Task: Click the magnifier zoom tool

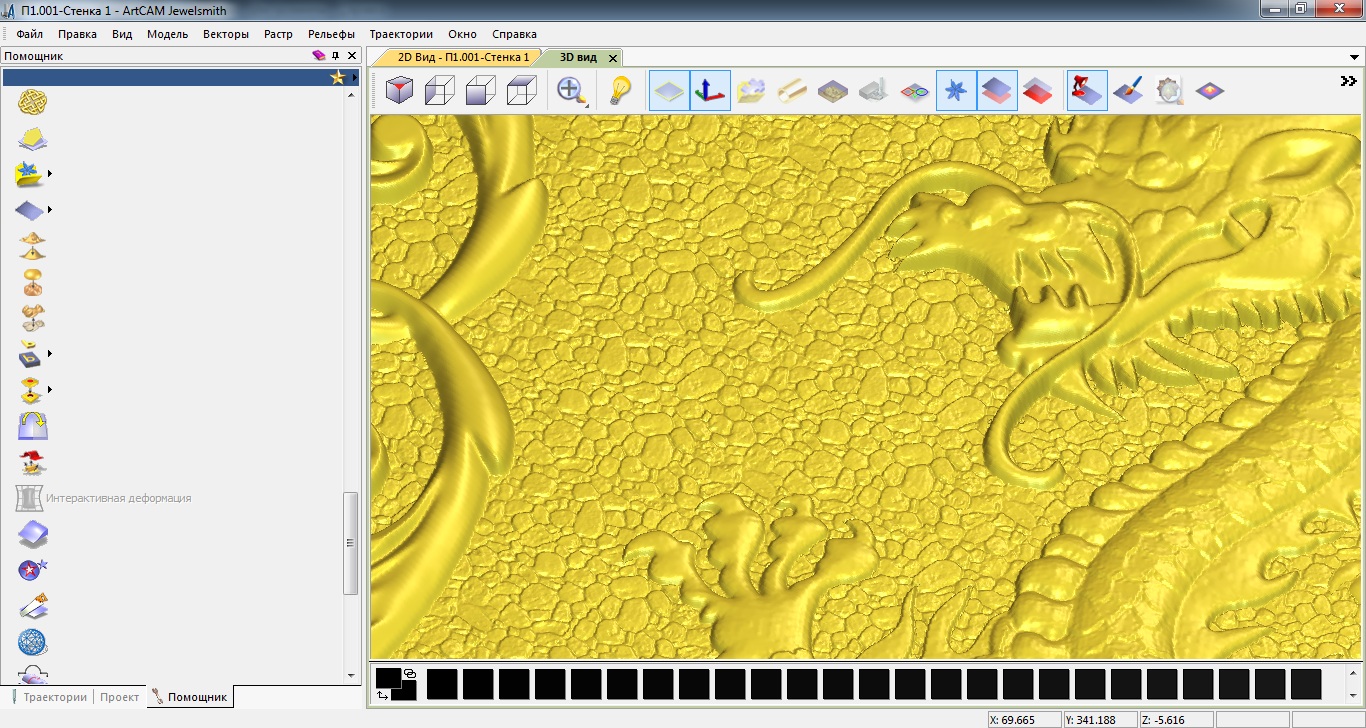Action: 572,90
